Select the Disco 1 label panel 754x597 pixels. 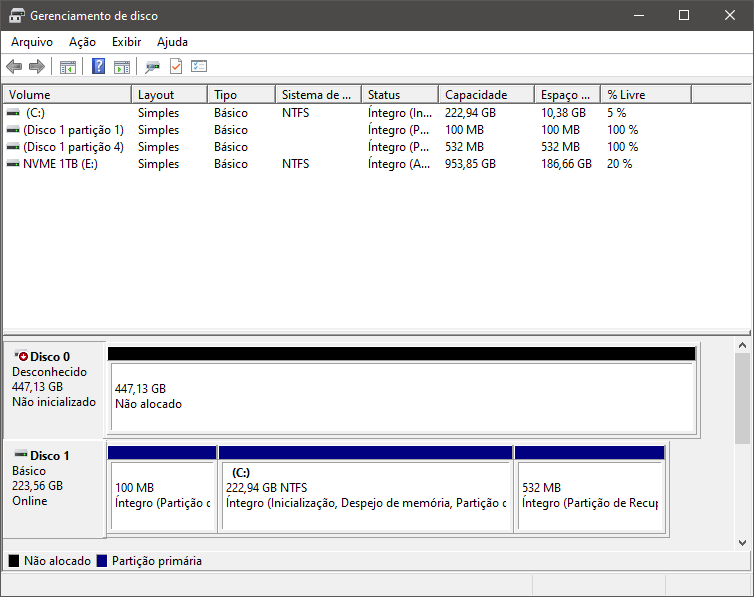(x=54, y=488)
